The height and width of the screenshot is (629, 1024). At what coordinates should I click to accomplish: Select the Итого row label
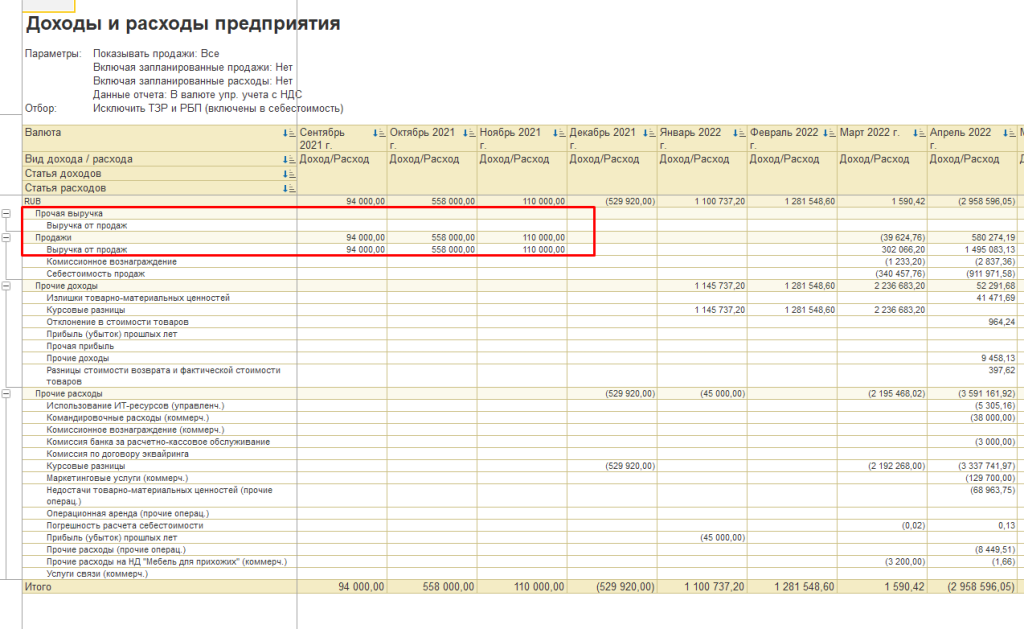tap(38, 587)
